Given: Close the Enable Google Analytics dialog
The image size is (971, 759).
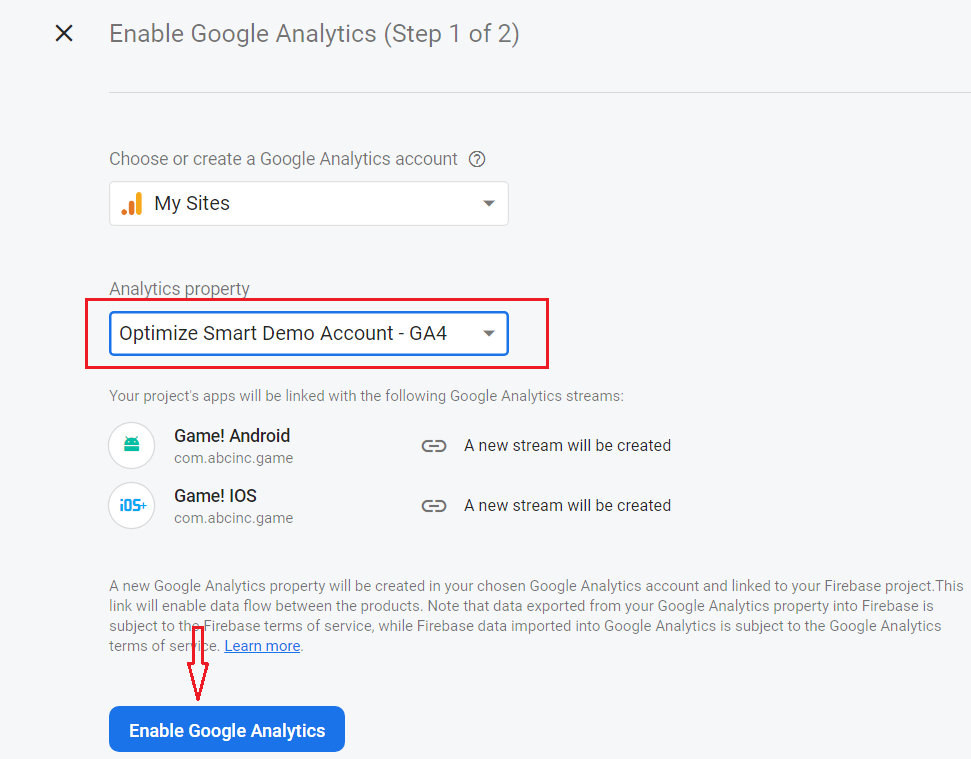Looking at the screenshot, I should tap(64, 34).
